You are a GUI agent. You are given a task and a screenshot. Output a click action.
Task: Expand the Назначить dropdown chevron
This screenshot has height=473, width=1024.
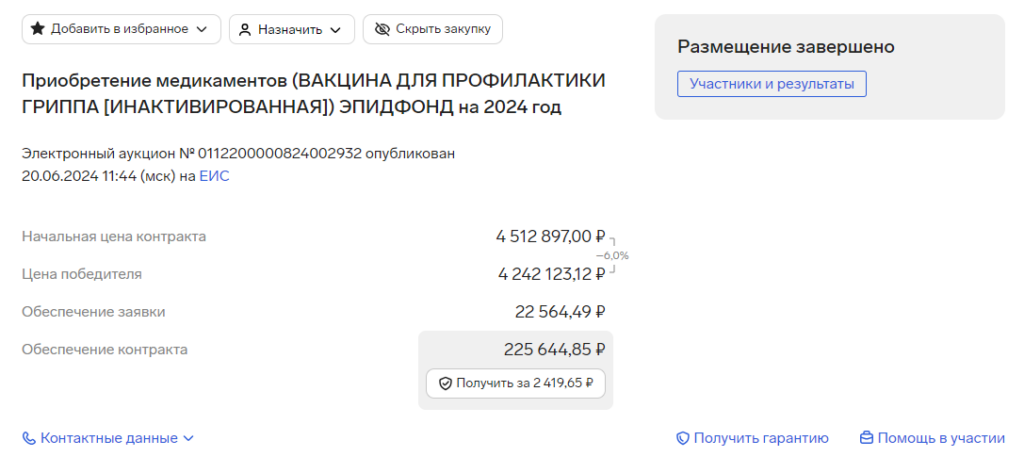point(335,29)
